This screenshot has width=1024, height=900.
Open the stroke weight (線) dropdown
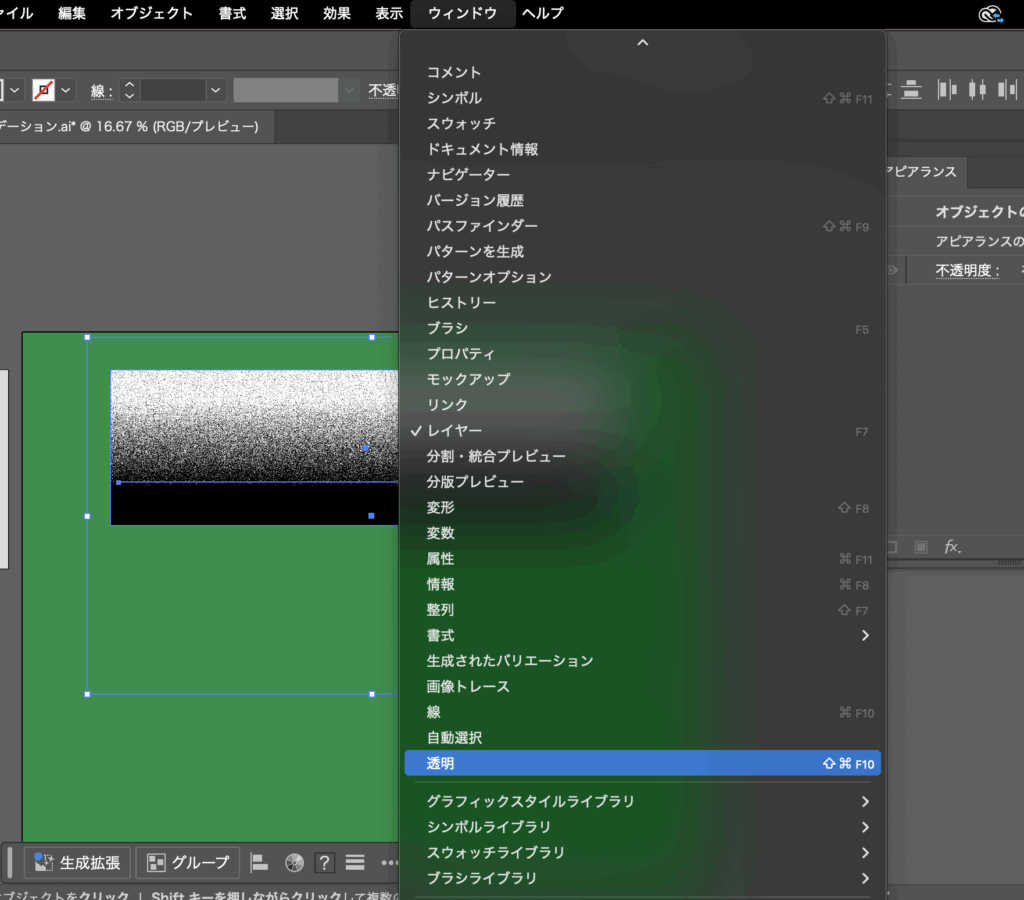(216, 90)
